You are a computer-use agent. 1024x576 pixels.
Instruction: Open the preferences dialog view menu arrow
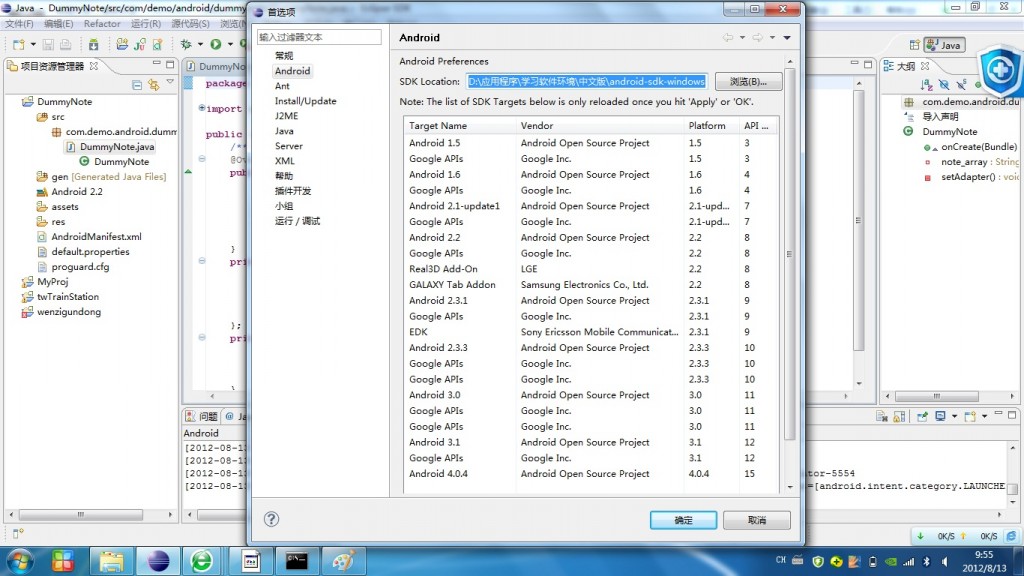tap(787, 38)
